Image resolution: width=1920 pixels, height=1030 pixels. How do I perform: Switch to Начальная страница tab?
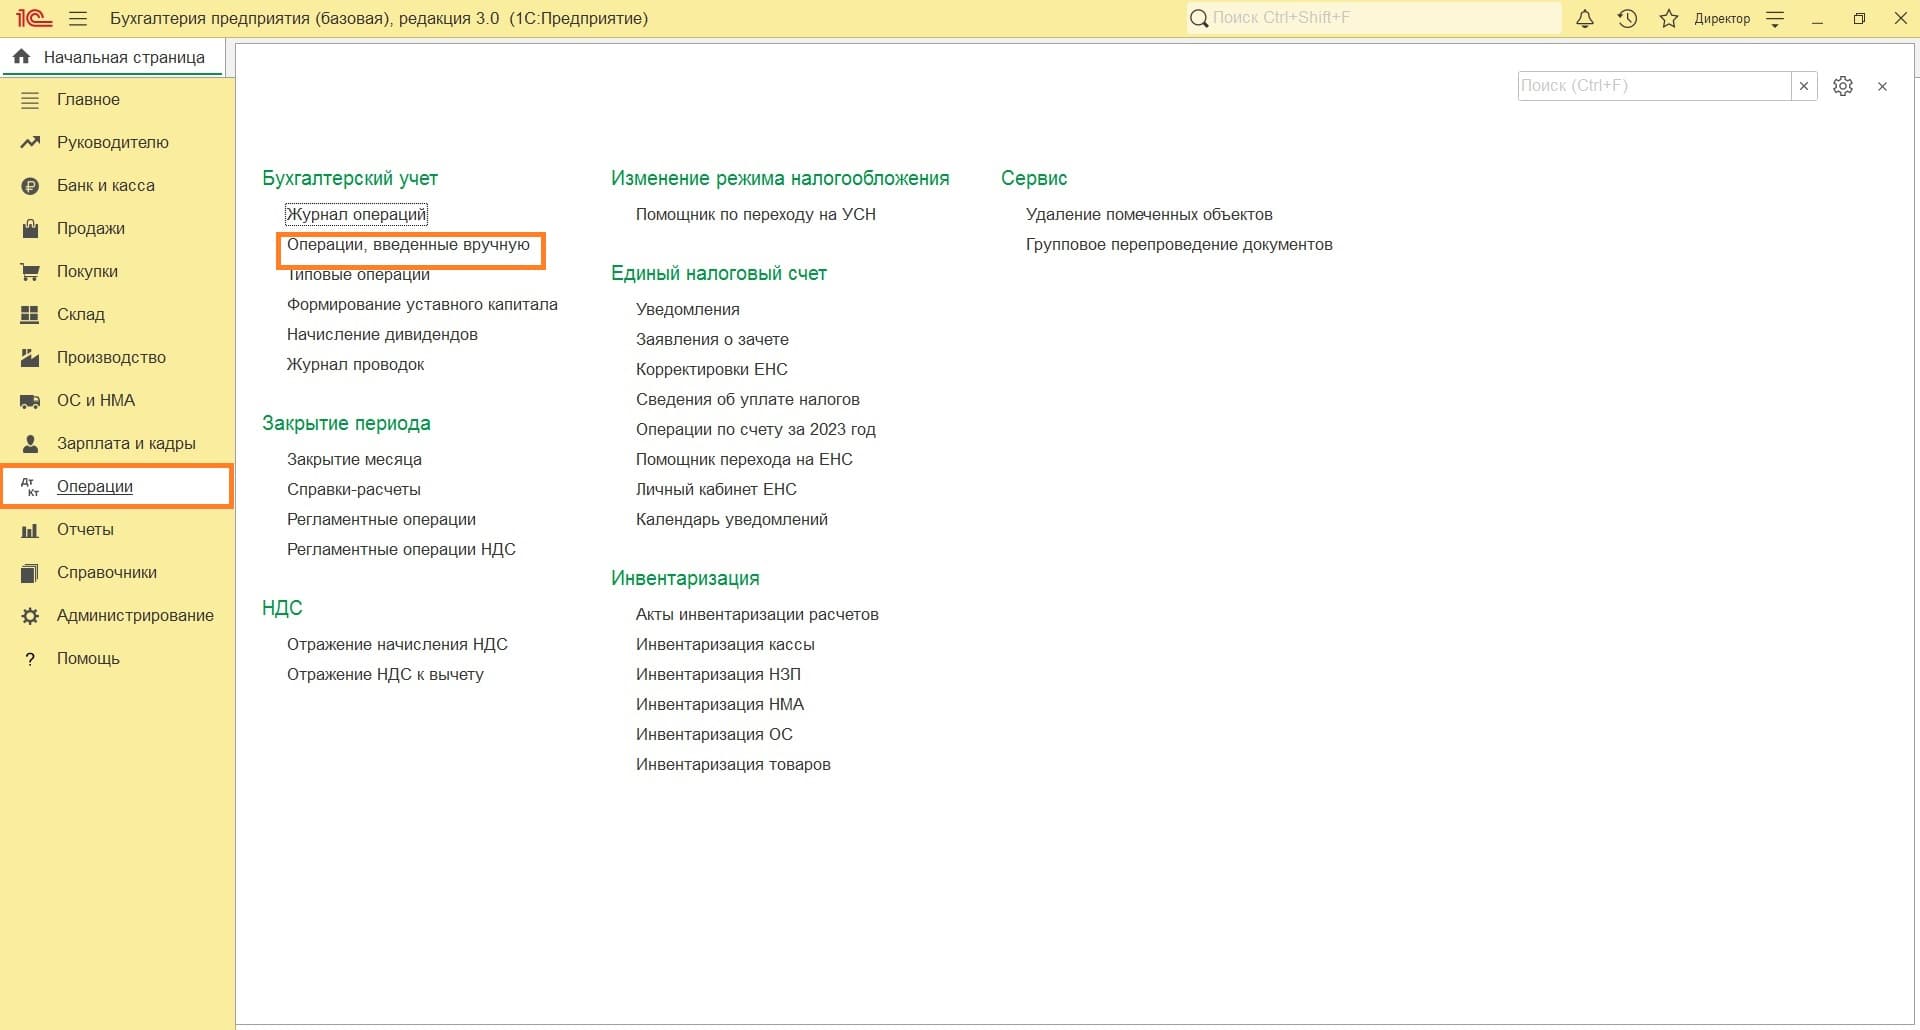(112, 57)
